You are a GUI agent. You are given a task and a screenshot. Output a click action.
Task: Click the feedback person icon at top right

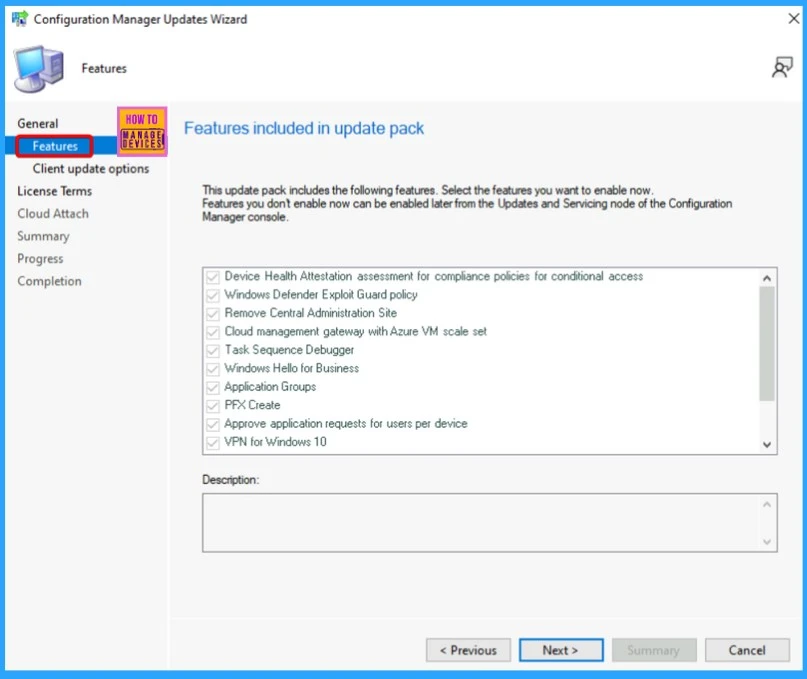[782, 67]
